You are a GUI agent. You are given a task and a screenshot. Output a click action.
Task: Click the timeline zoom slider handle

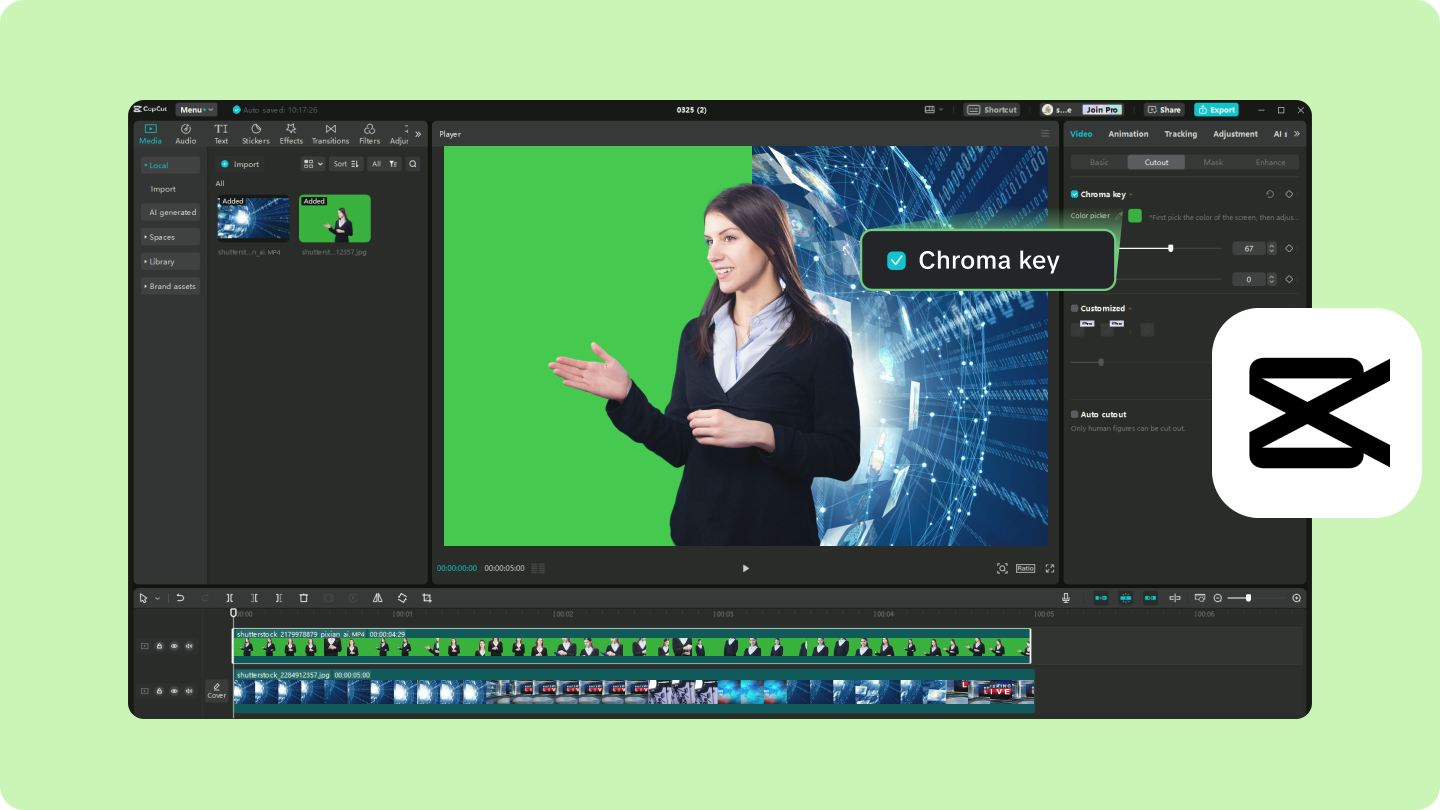click(x=1248, y=598)
